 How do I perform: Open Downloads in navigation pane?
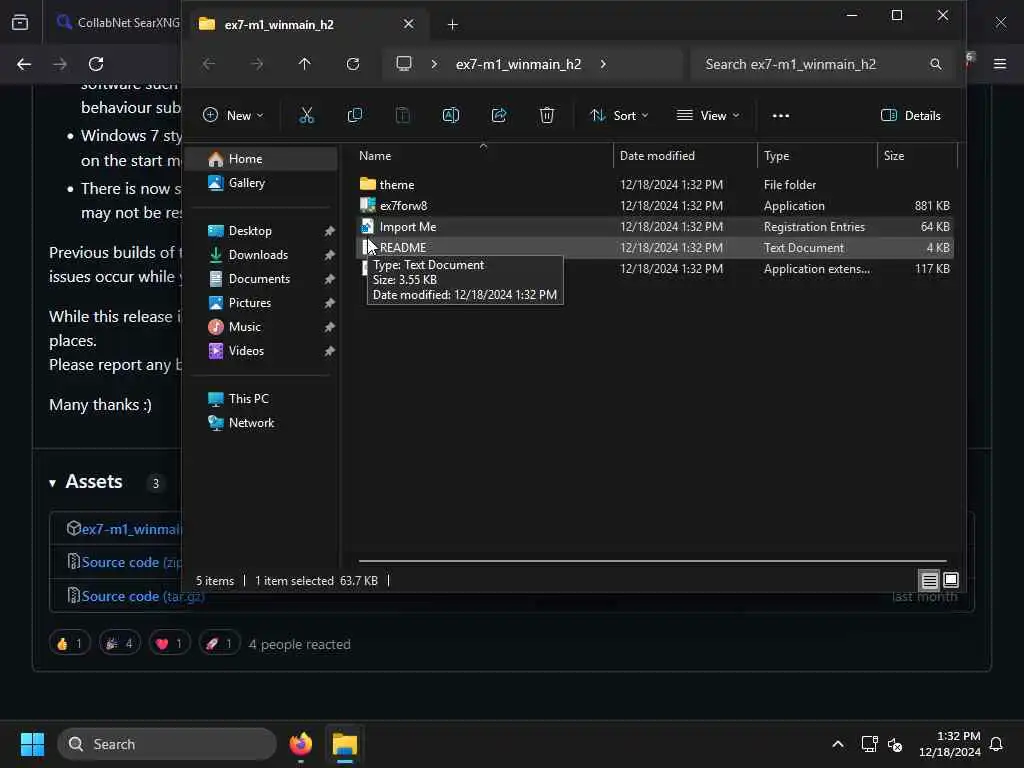click(262, 255)
